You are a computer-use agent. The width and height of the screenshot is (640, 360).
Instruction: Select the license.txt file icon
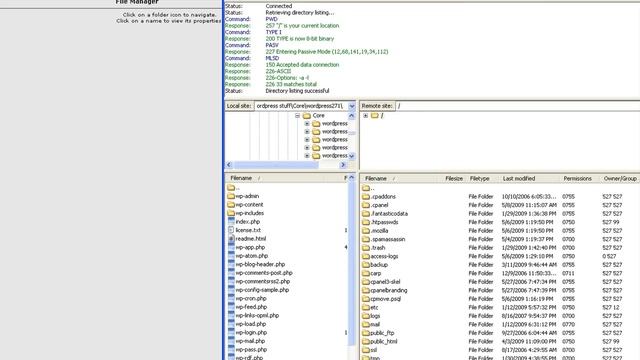pyautogui.click(x=231, y=230)
